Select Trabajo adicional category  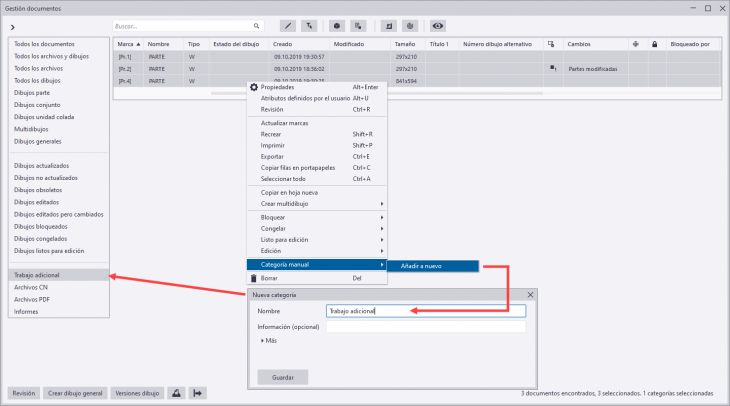[x=59, y=275]
